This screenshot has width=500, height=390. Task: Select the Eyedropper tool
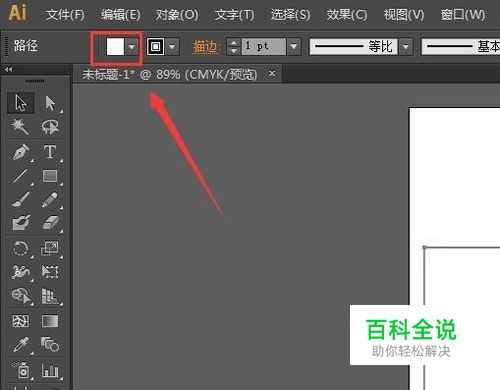pyautogui.click(x=21, y=345)
